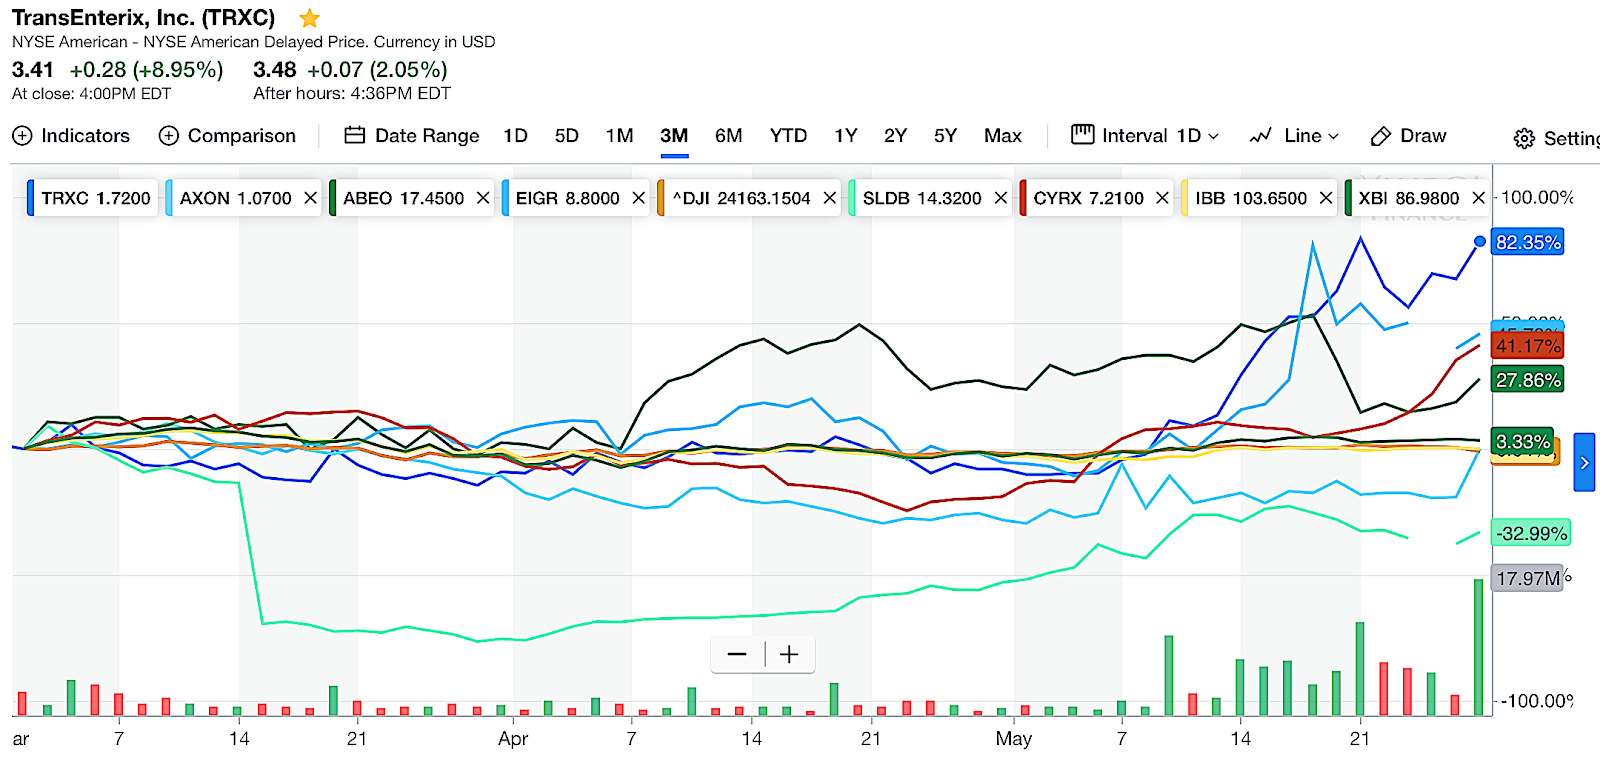Click the last green volume bar

point(1479,647)
